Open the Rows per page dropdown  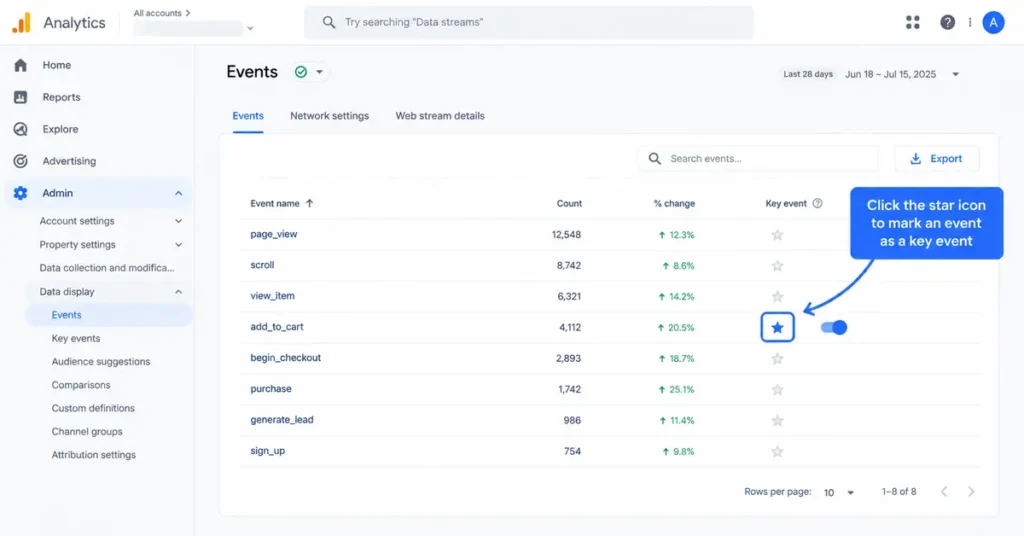(839, 492)
